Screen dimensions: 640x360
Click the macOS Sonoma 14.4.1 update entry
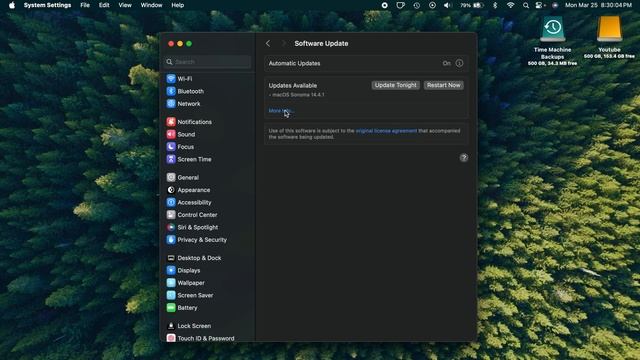[x=297, y=95]
